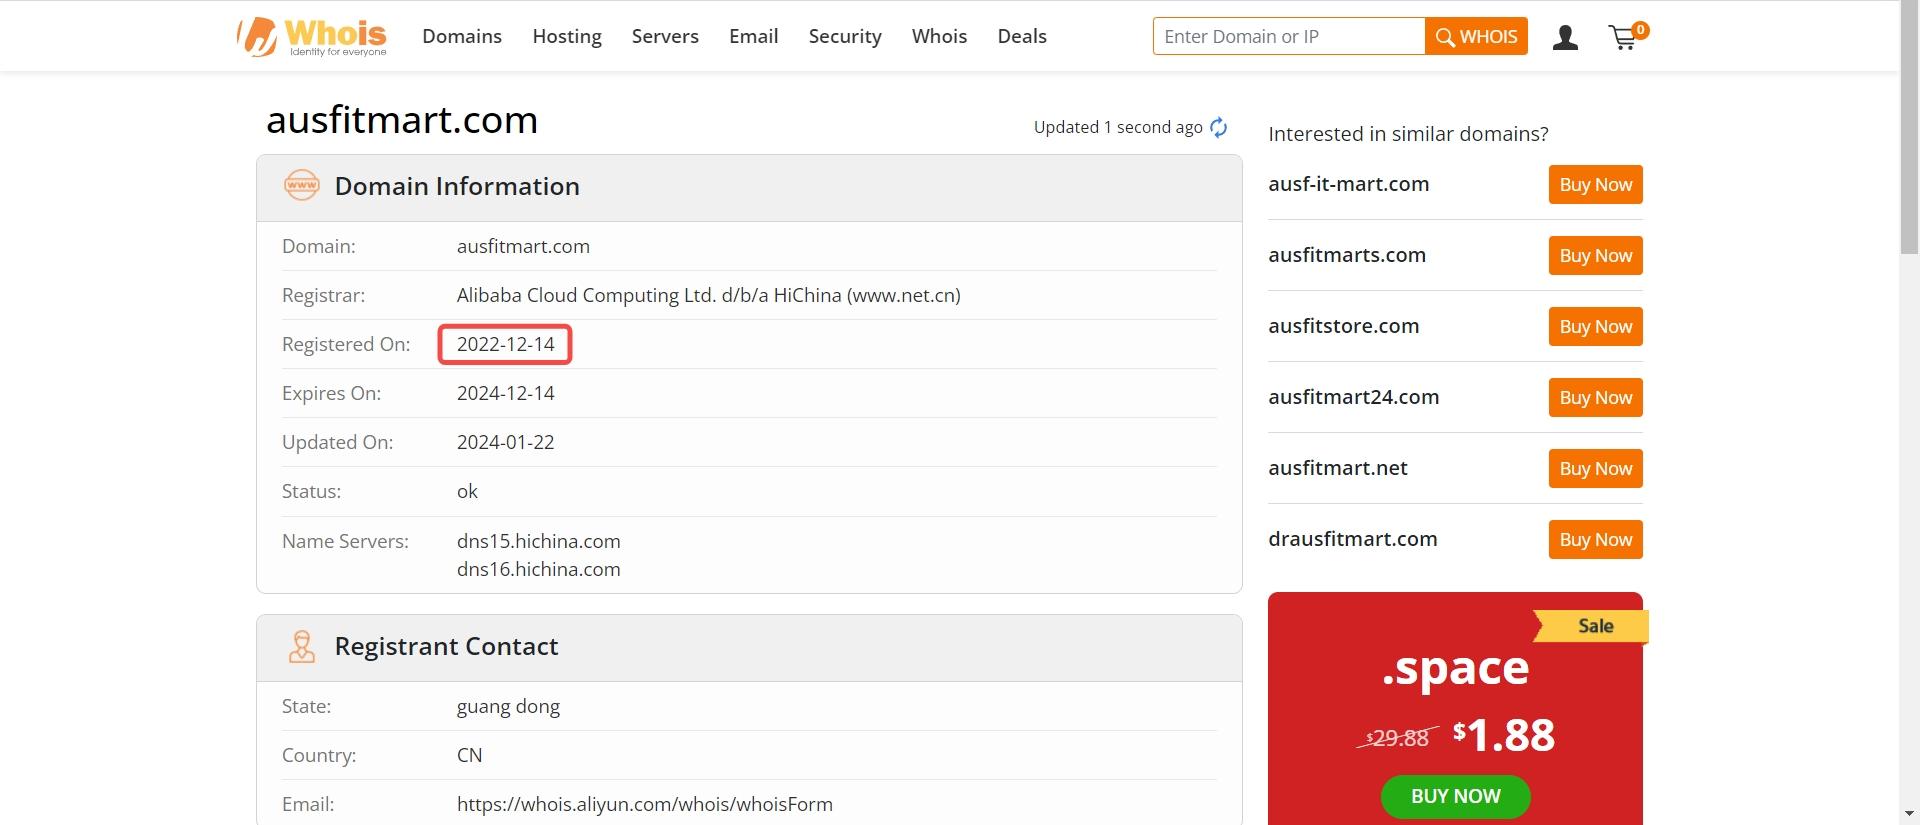Click the name server dns15.hichina.com
Image resolution: width=1920 pixels, height=825 pixels.
click(x=538, y=541)
